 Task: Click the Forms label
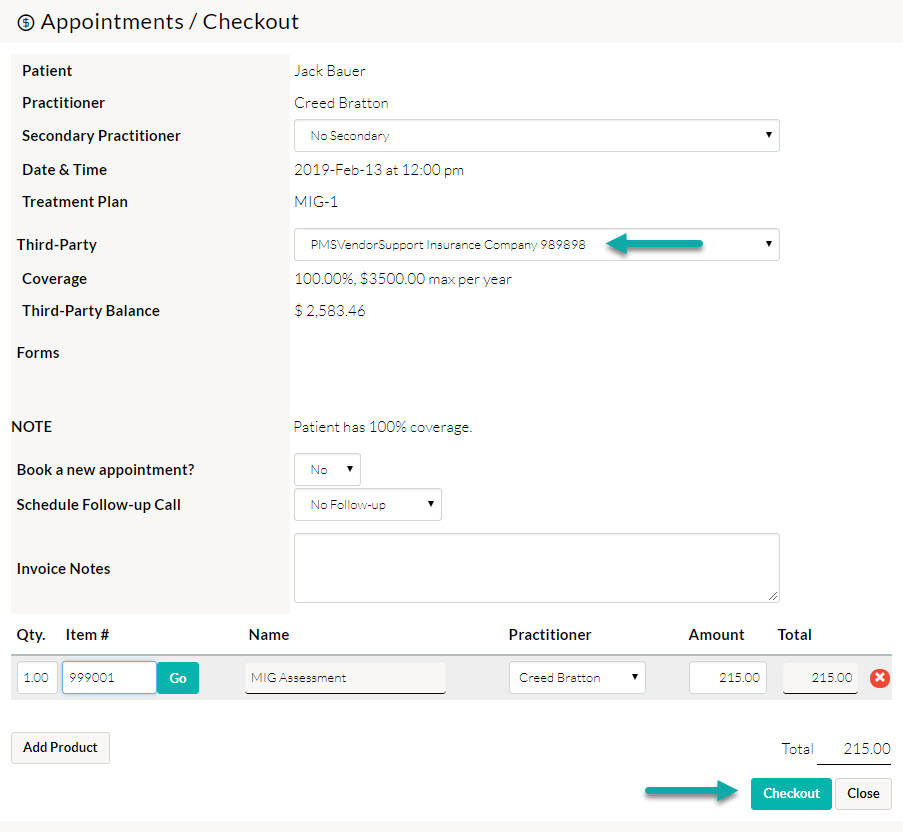[38, 353]
